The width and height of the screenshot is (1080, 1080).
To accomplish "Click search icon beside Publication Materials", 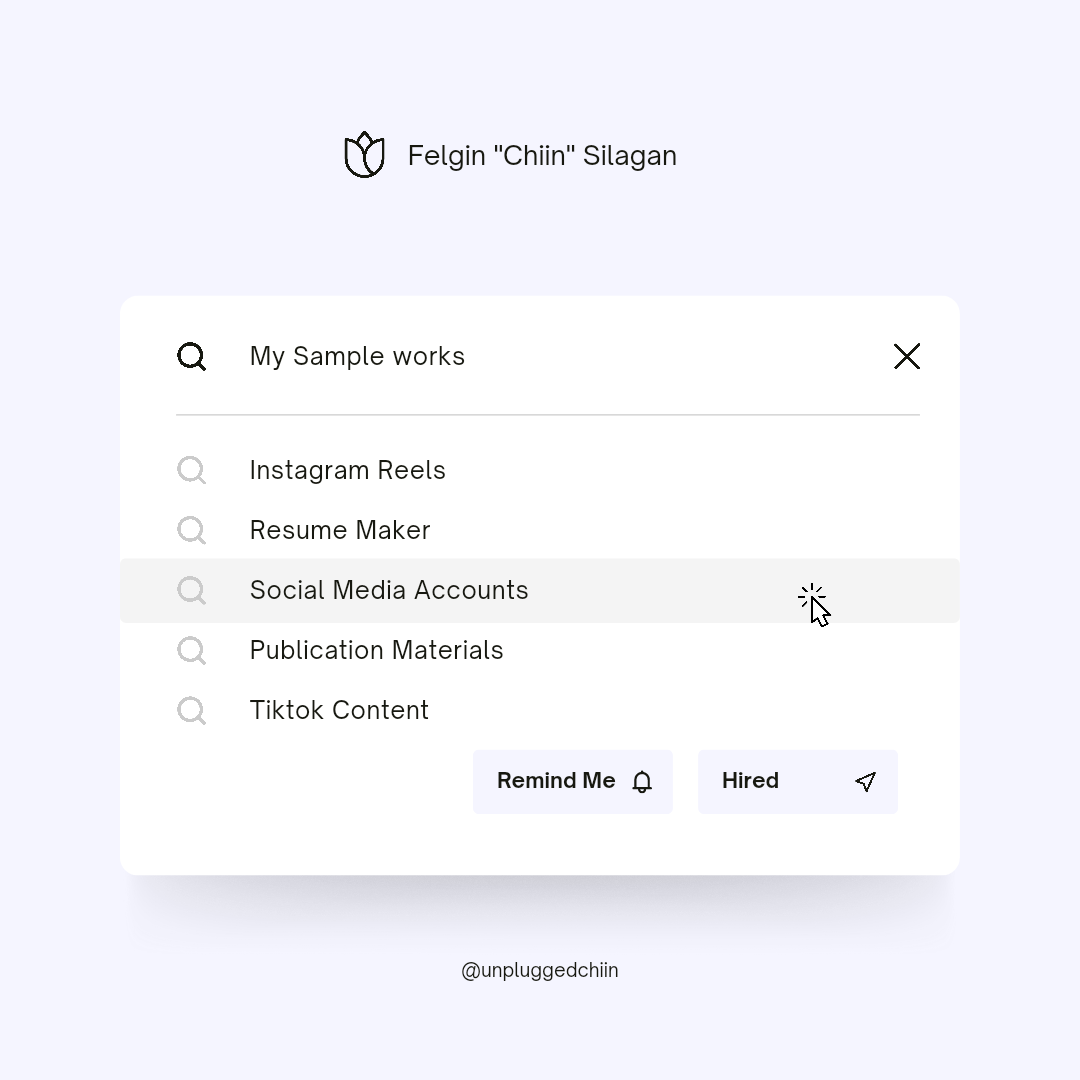I will point(191,650).
